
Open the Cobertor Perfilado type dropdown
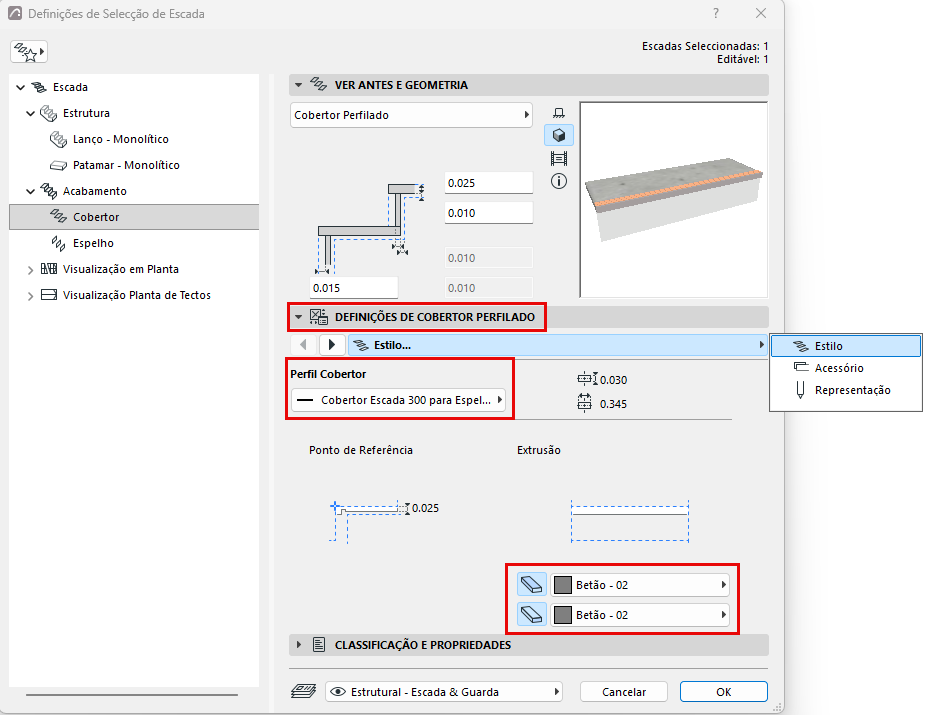coord(411,115)
